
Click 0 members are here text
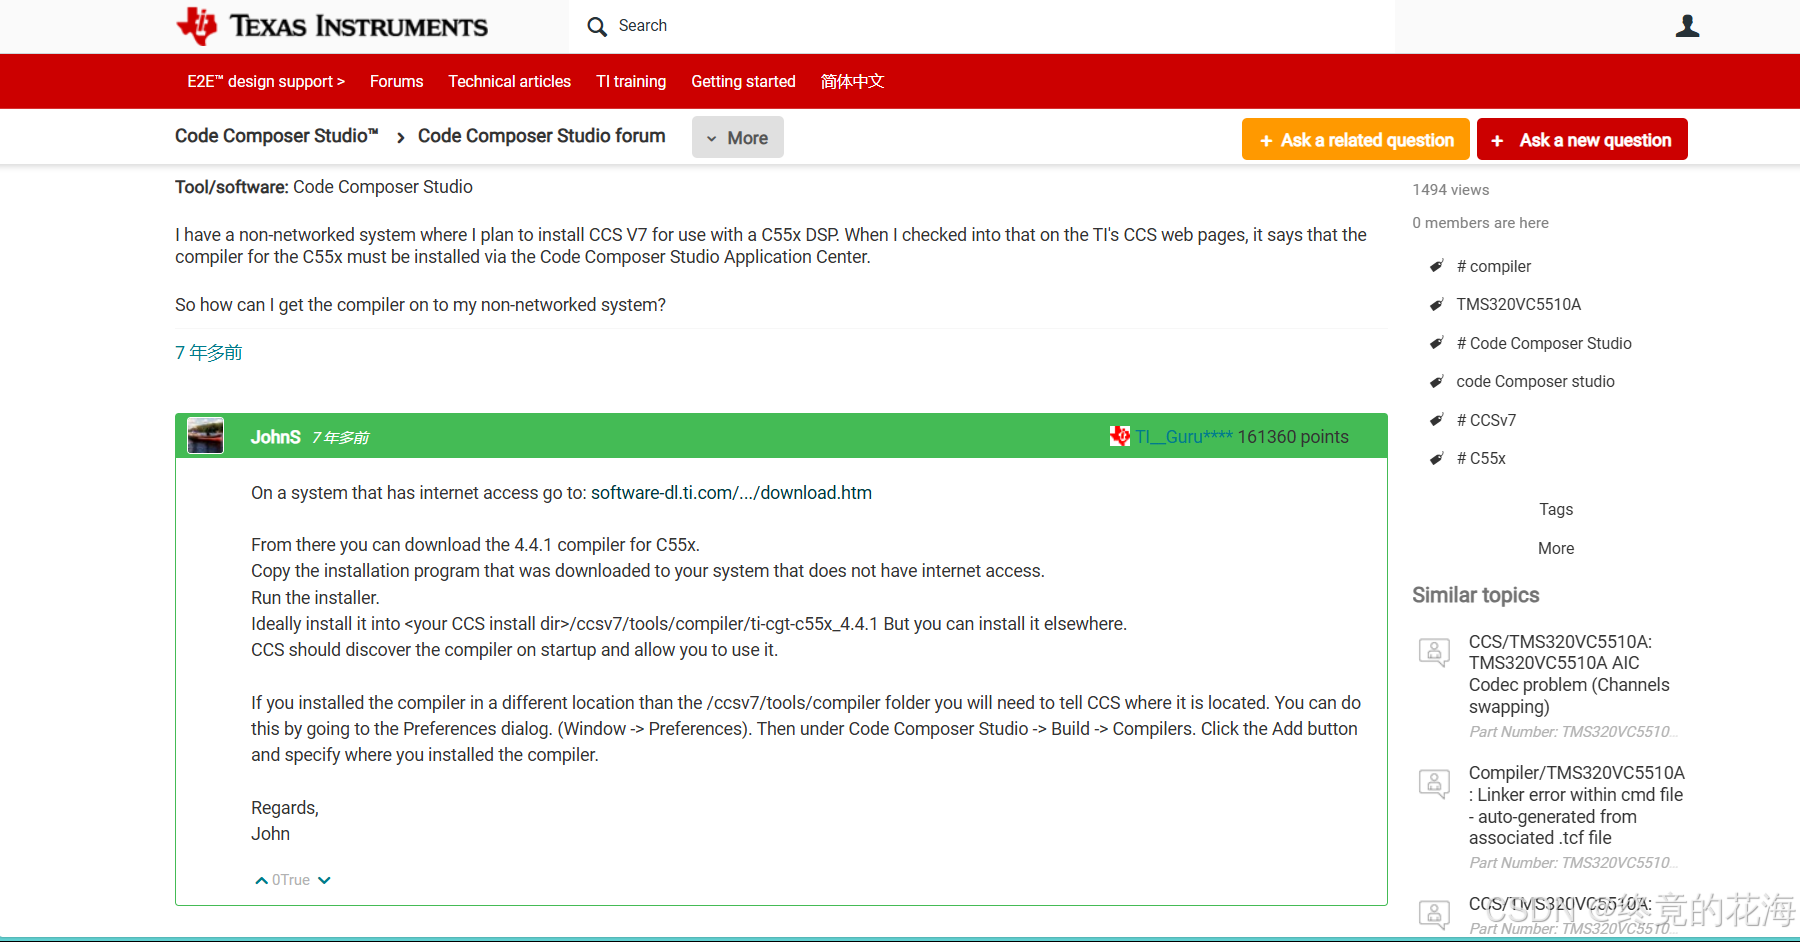tap(1480, 223)
